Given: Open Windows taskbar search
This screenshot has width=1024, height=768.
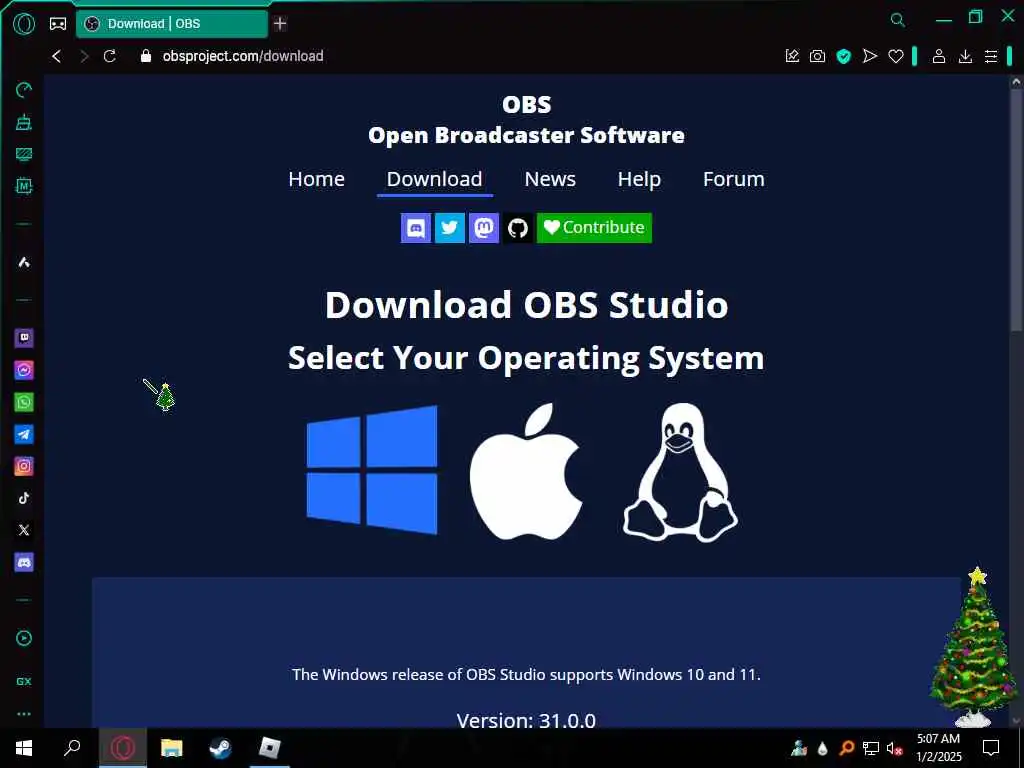Looking at the screenshot, I should pos(72,748).
